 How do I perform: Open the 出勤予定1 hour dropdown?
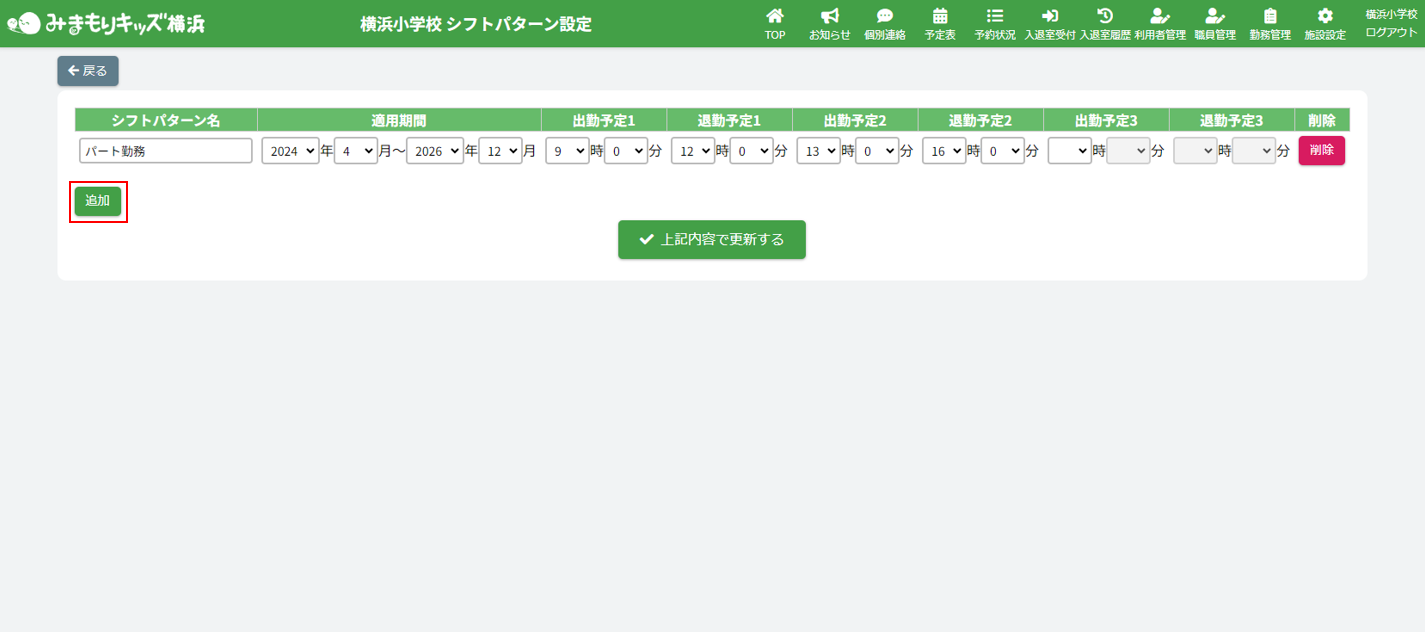pyautogui.click(x=567, y=151)
